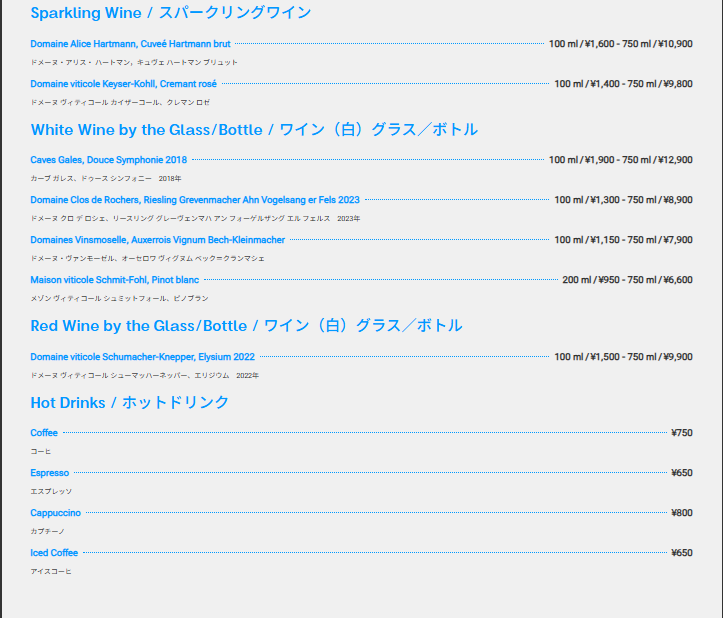Select Domaine viticole Keyser-Kohll, Cremant rosé
This screenshot has height=618, width=723.
pos(123,84)
